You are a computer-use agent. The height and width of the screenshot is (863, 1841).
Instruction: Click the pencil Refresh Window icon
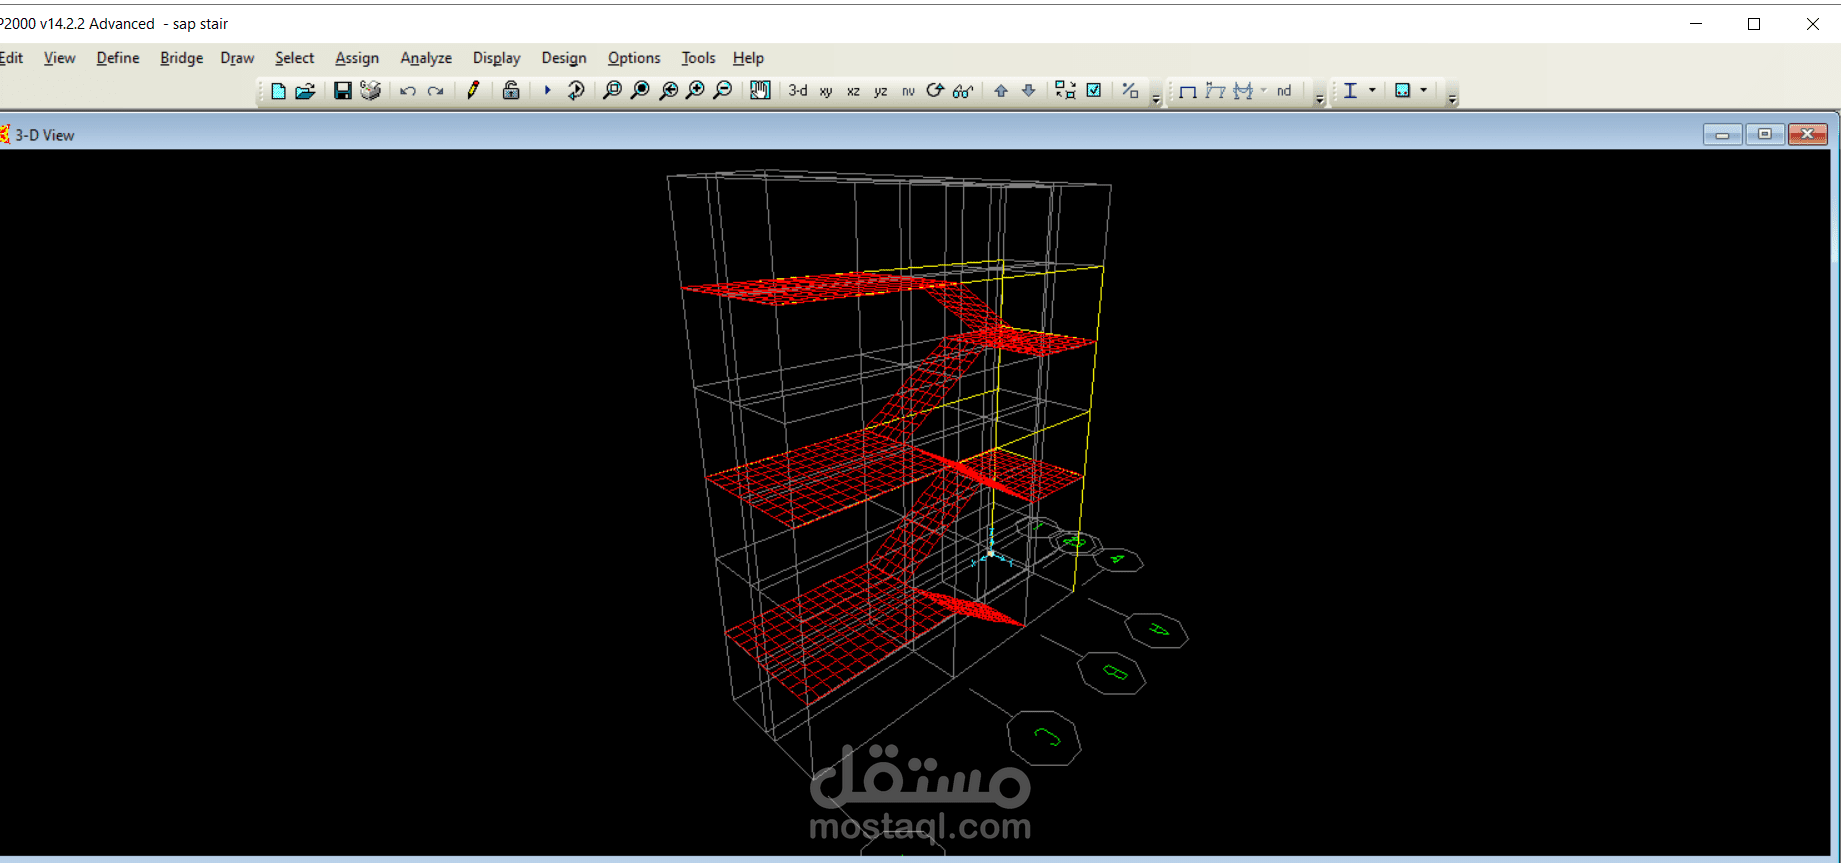point(473,91)
